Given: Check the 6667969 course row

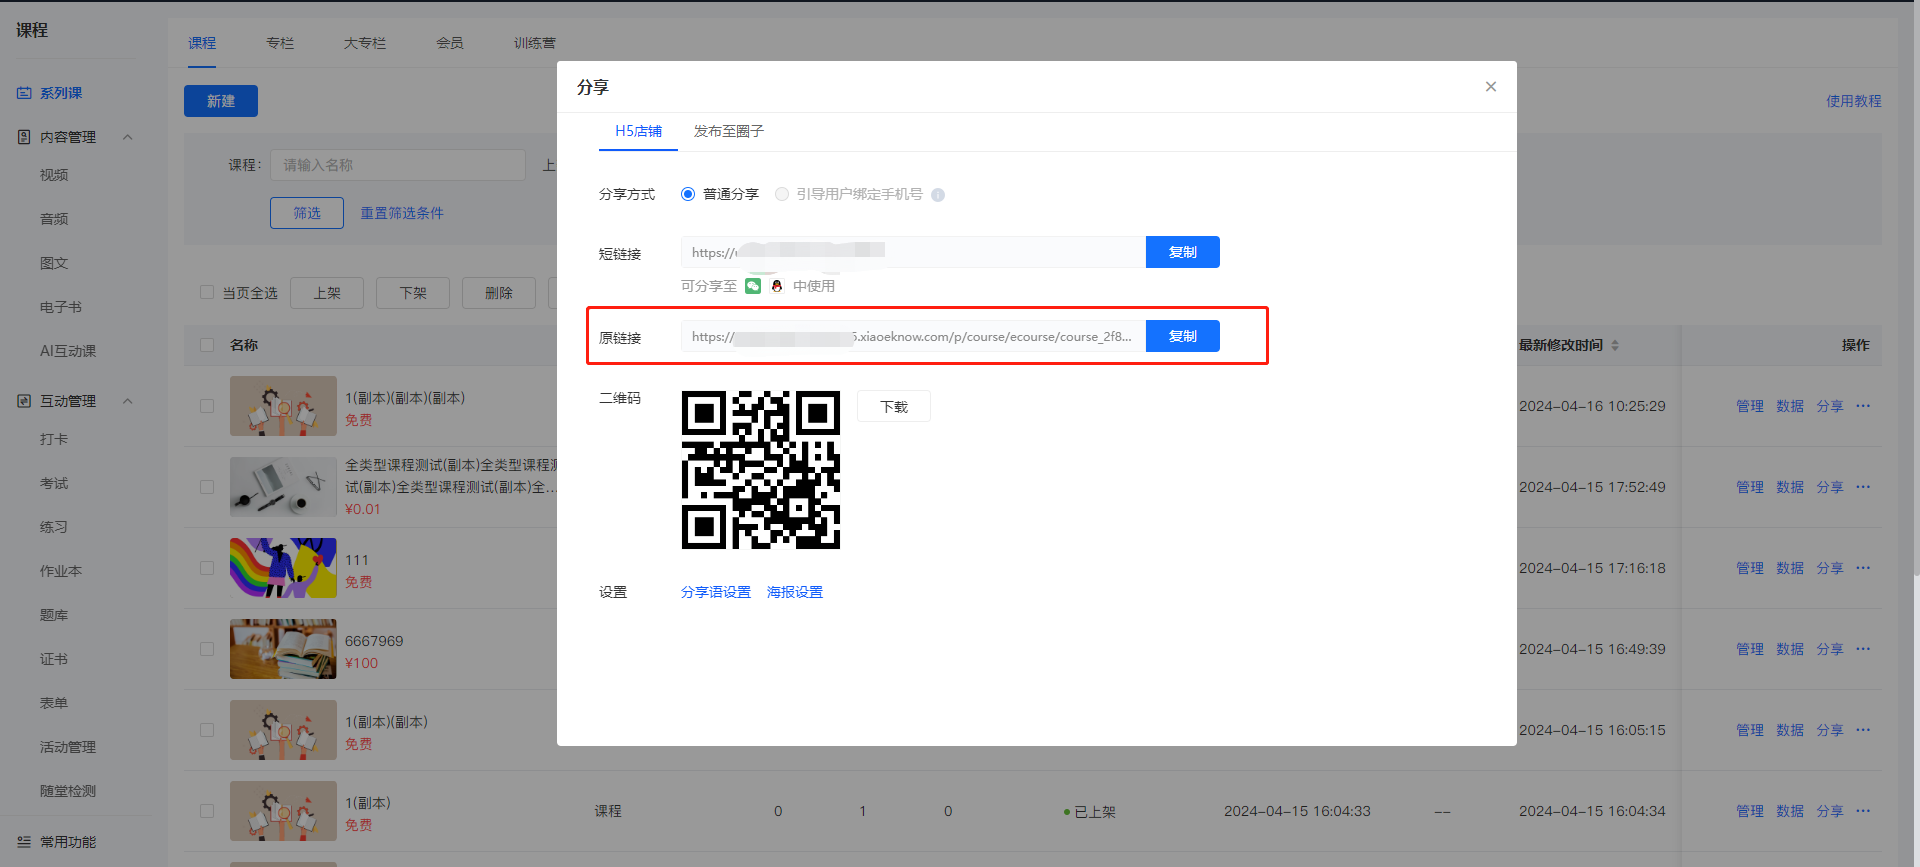Looking at the screenshot, I should tap(207, 649).
